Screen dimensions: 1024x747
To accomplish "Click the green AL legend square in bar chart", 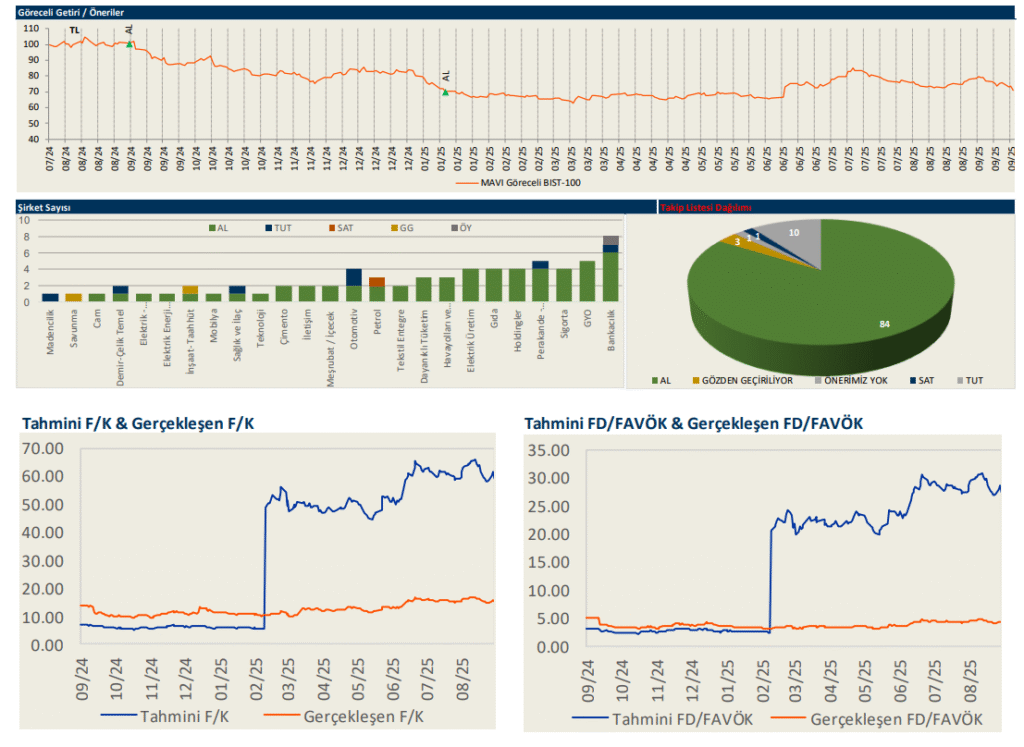I will click(x=212, y=228).
